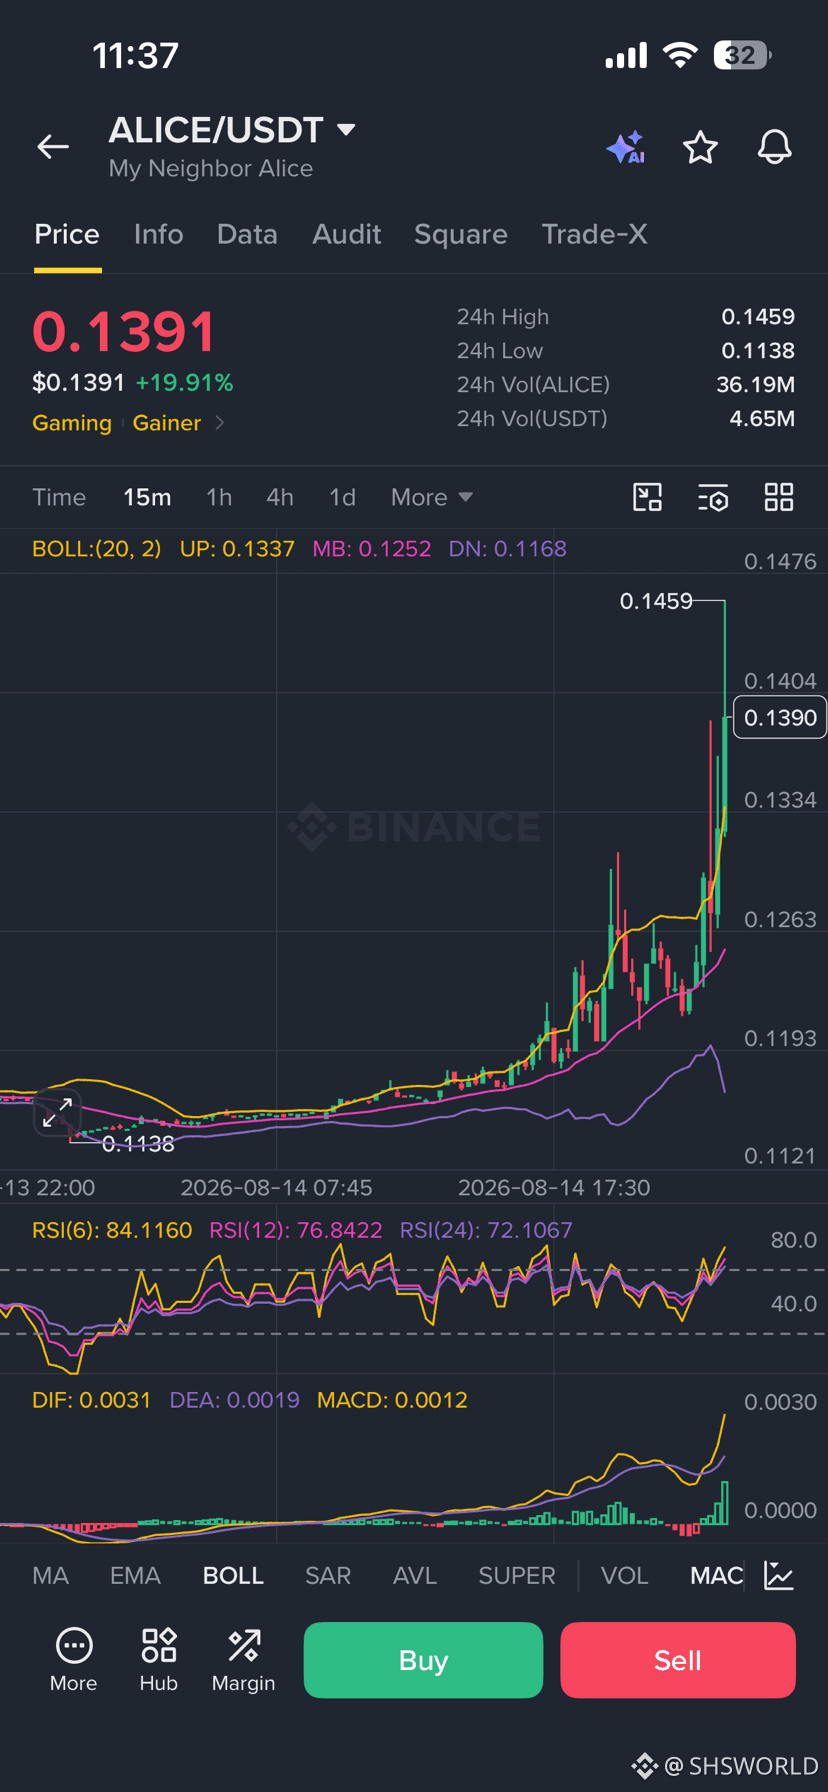
Task: Open the Data tab
Action: pos(247,234)
